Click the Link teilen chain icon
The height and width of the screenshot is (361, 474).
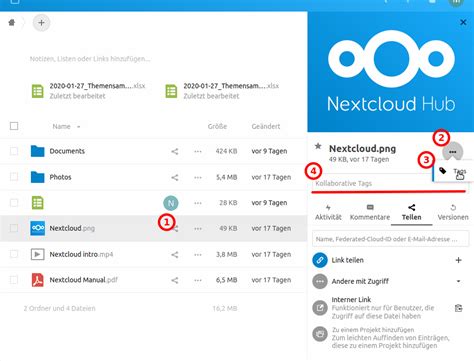point(320,260)
